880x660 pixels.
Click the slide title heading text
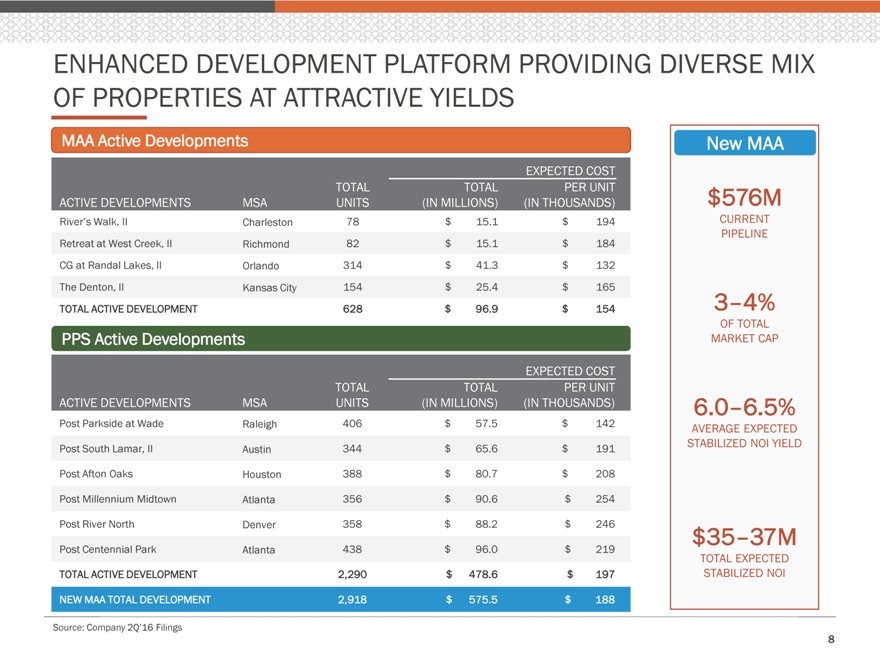coord(434,82)
